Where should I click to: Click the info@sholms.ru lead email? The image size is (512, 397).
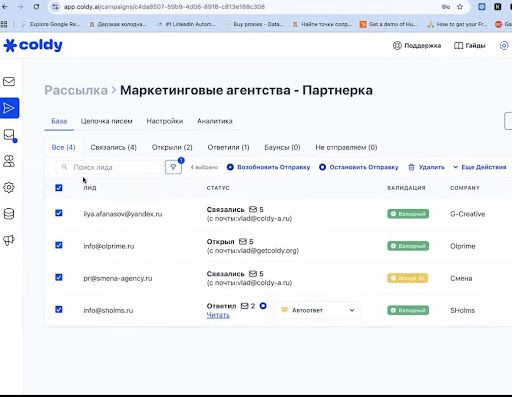coord(108,310)
